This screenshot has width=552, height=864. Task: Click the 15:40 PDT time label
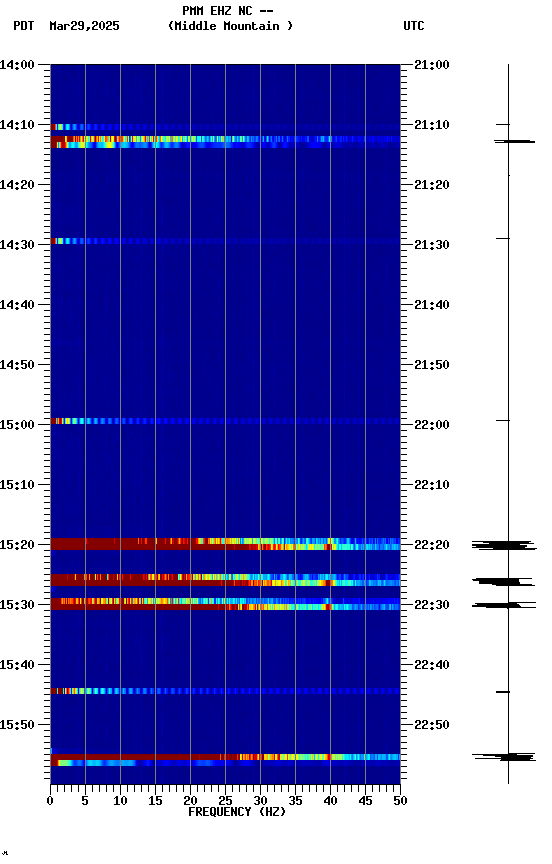(17, 665)
